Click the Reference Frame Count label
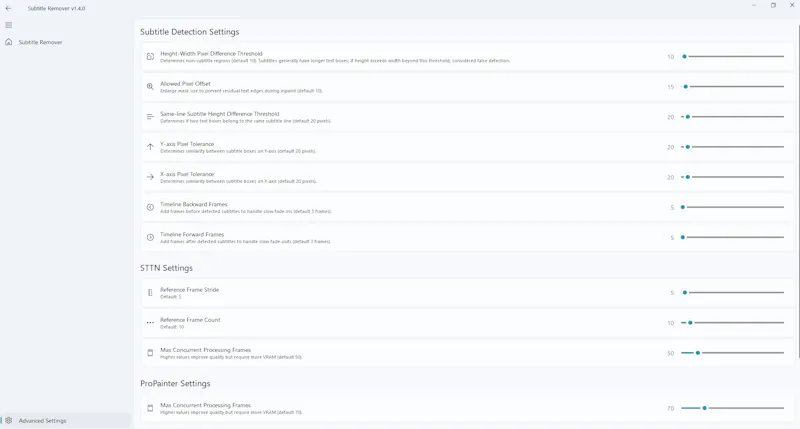This screenshot has height=429, width=800. click(x=190, y=320)
